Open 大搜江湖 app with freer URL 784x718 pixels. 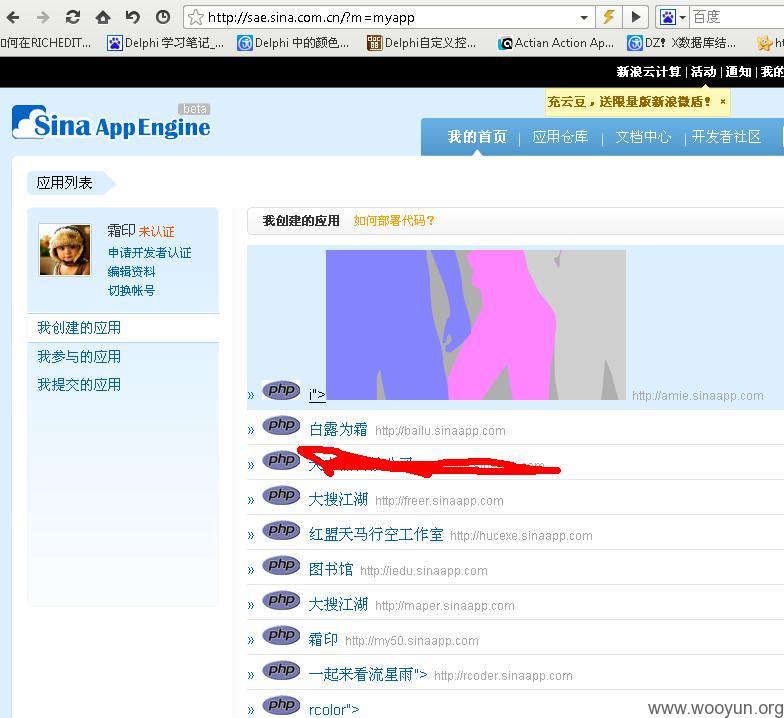[x=338, y=499]
